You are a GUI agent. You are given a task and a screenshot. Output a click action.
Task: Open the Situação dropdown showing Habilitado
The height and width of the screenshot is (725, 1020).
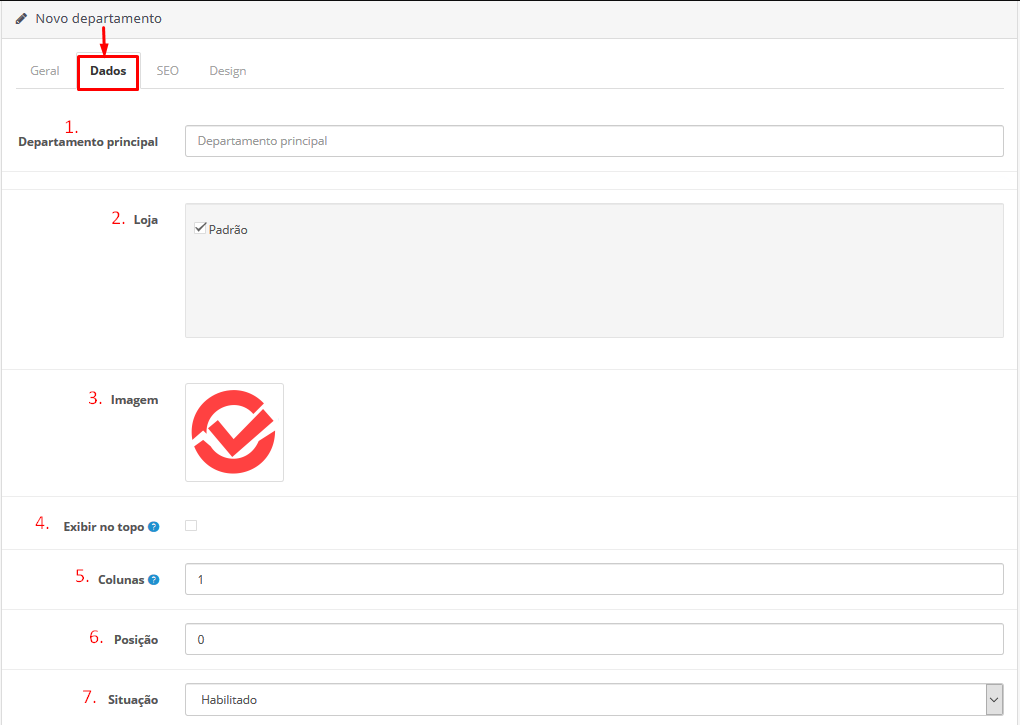[x=594, y=700]
